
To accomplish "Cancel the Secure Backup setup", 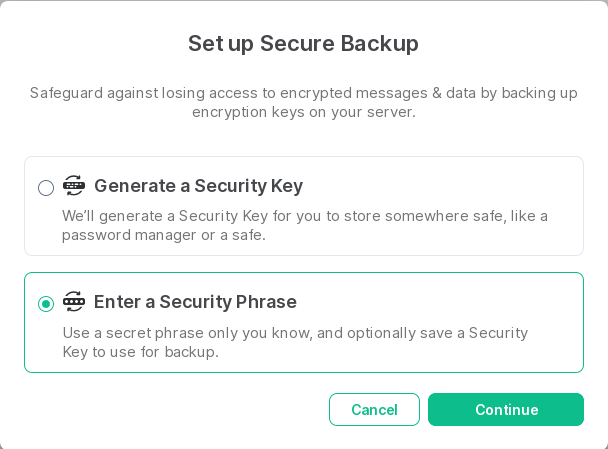I will 374,409.
